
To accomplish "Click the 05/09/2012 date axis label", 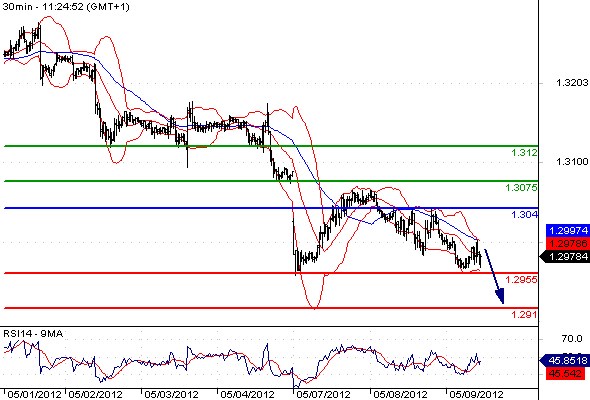I will (477, 394).
